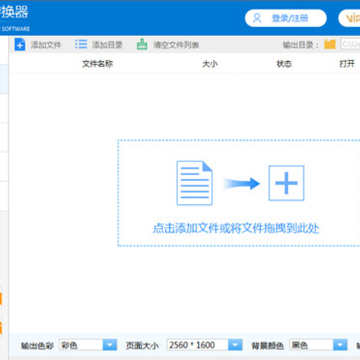
Task: Click 清空文件列表 to clear the file list
Action: pos(176,45)
